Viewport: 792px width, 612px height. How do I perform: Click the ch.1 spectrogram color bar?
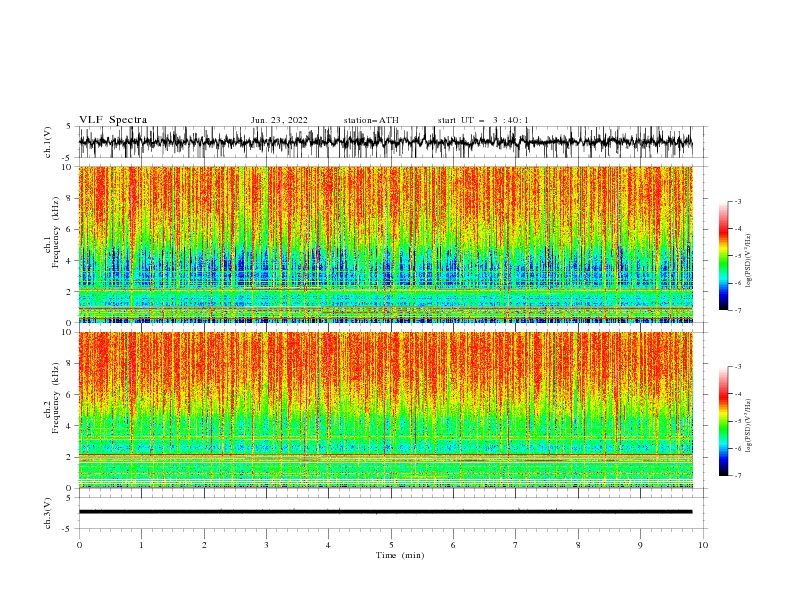click(x=723, y=256)
